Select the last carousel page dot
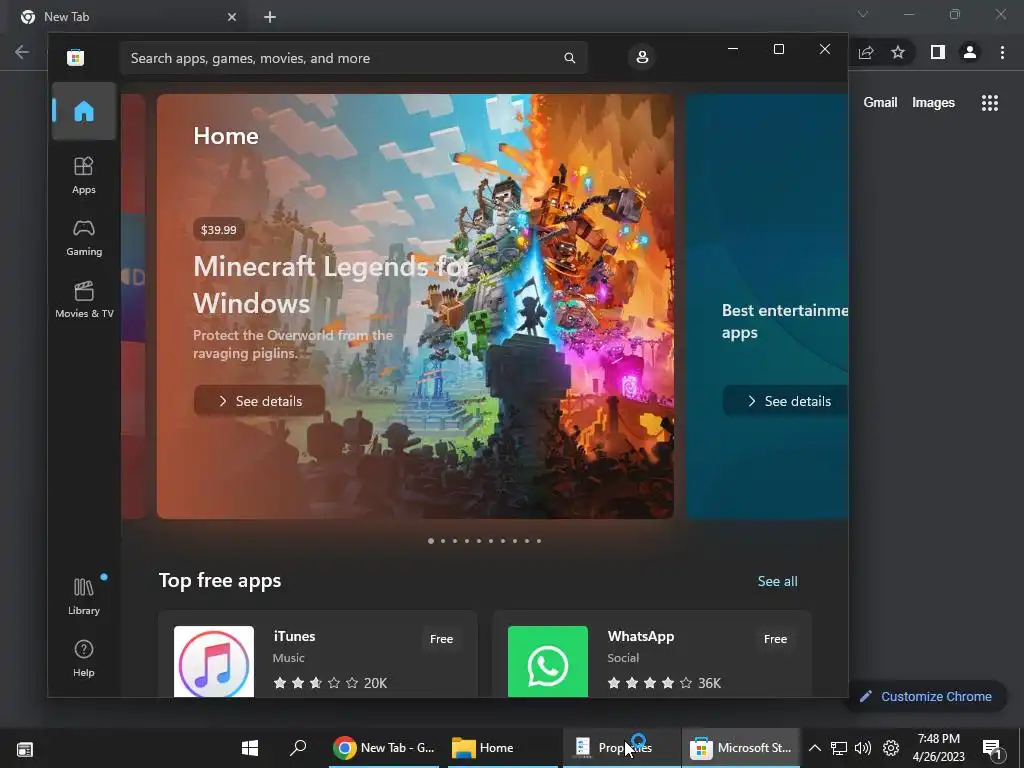This screenshot has width=1024, height=768. pos(539,541)
